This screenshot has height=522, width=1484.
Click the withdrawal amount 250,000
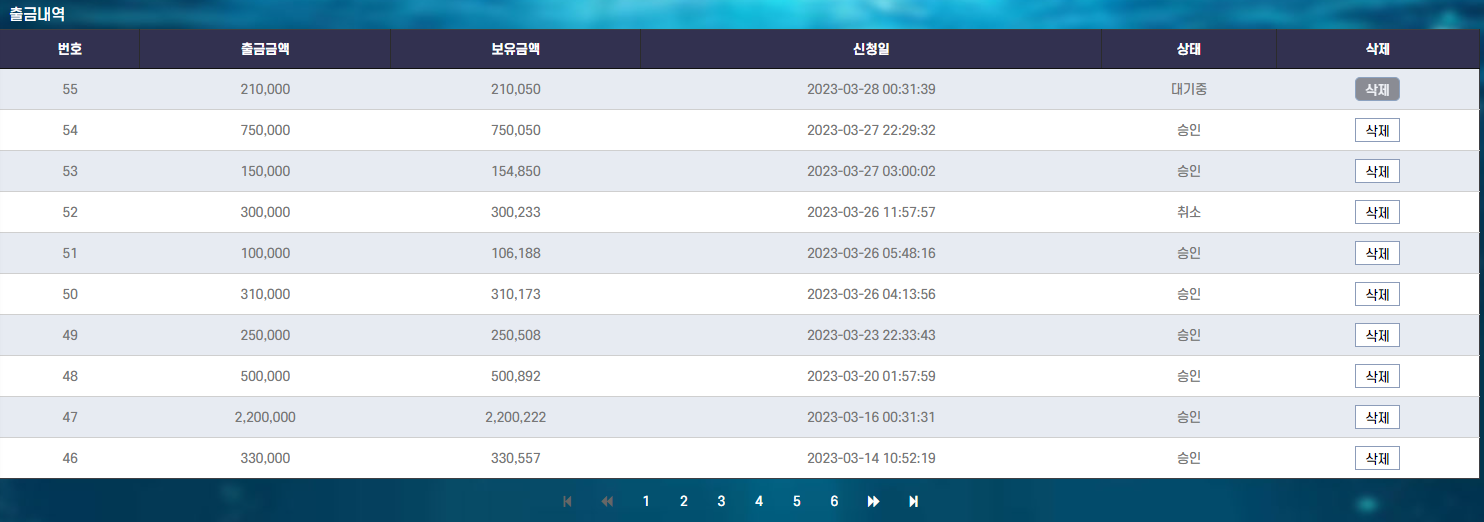[x=265, y=335]
